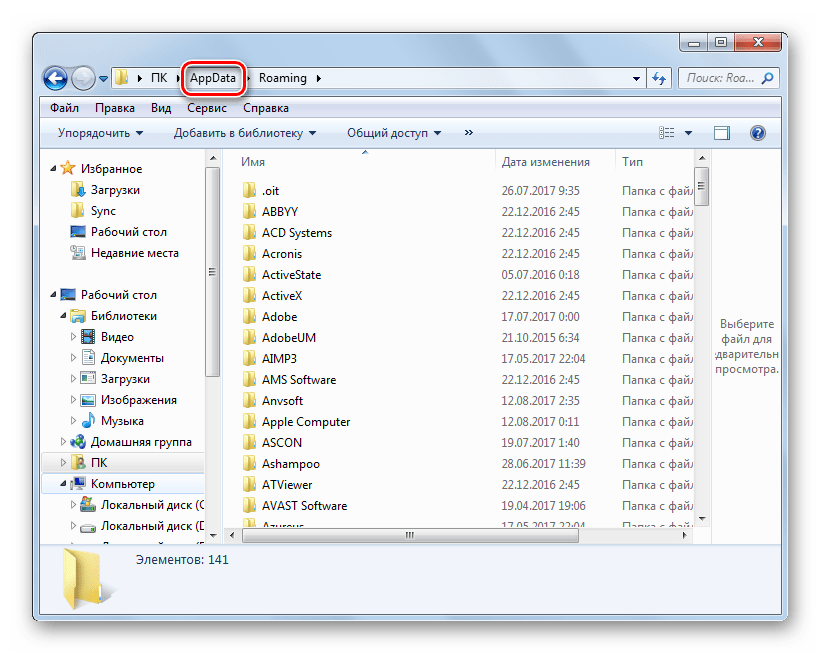This screenshot has width=821, height=654.
Task: Collapse the Библиотеки tree node
Action: point(63,316)
